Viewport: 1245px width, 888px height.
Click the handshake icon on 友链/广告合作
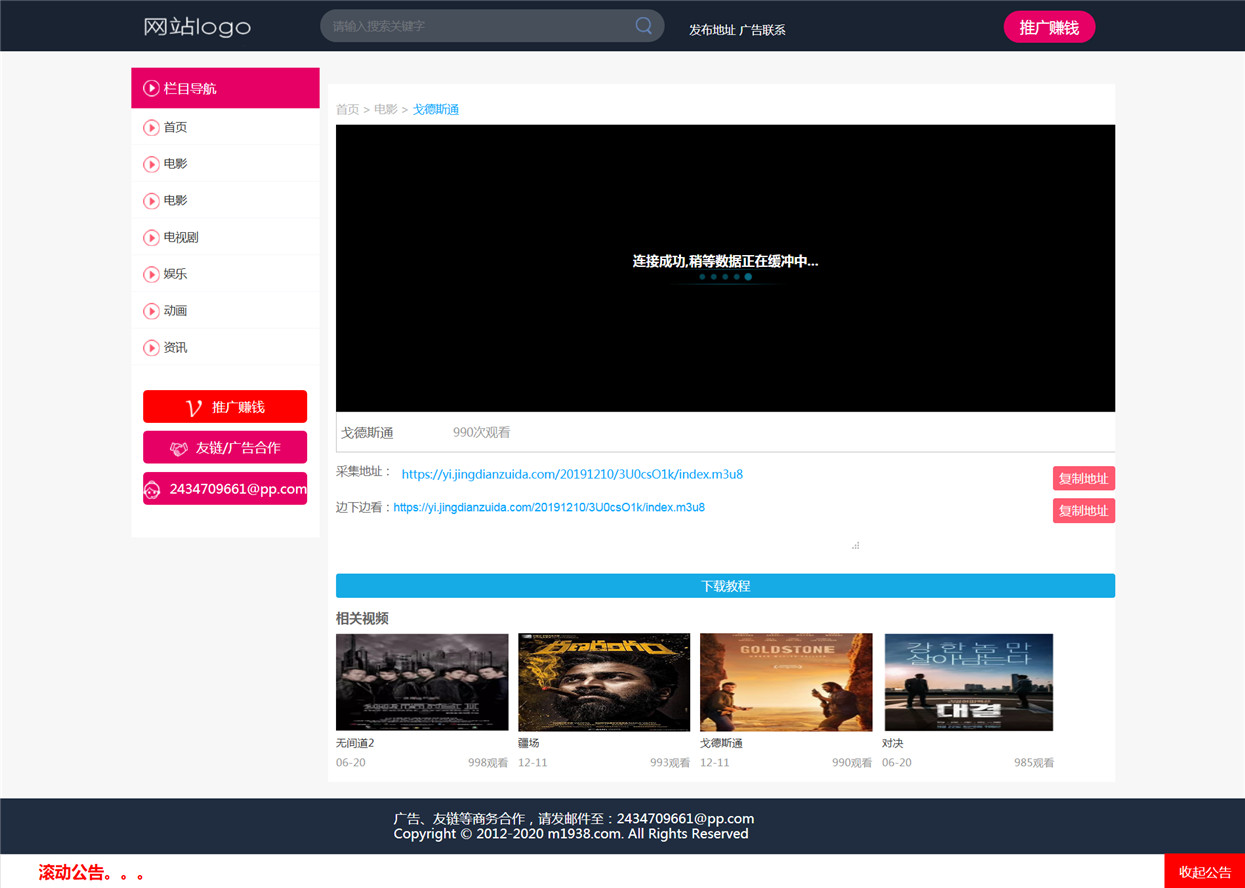click(x=179, y=448)
